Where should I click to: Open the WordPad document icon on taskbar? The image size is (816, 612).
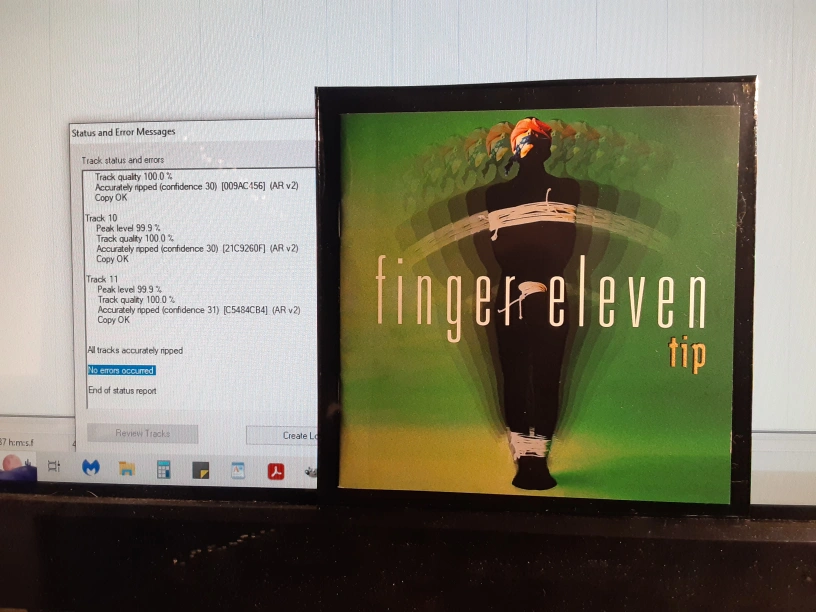[x=238, y=470]
